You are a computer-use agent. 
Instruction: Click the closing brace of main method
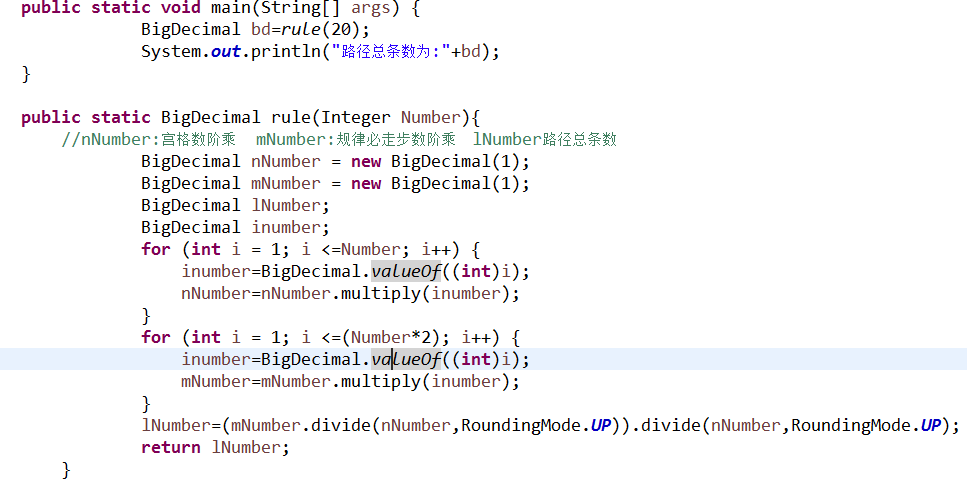26,74
